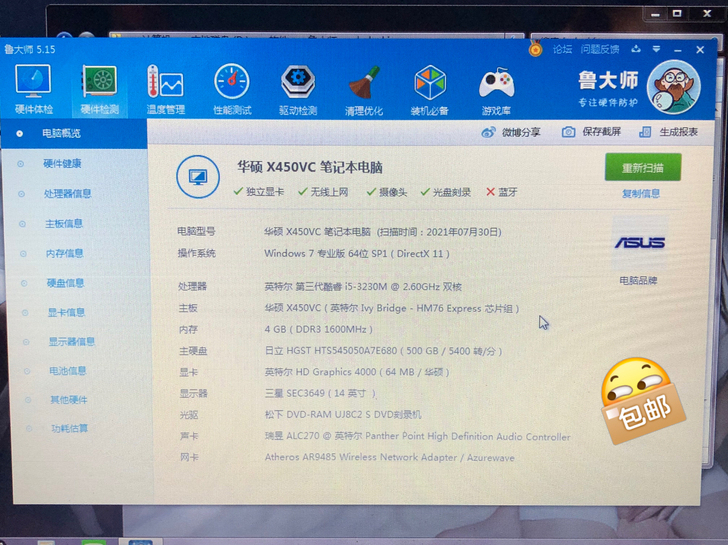Click the 电脑品牌 label under ASUS logo
Image resolution: width=728 pixels, height=545 pixels.
click(638, 280)
